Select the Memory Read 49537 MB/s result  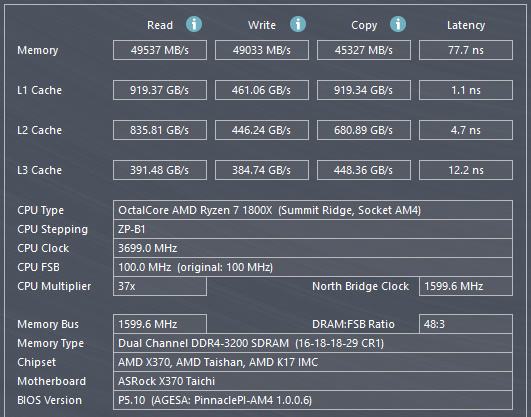(160, 50)
